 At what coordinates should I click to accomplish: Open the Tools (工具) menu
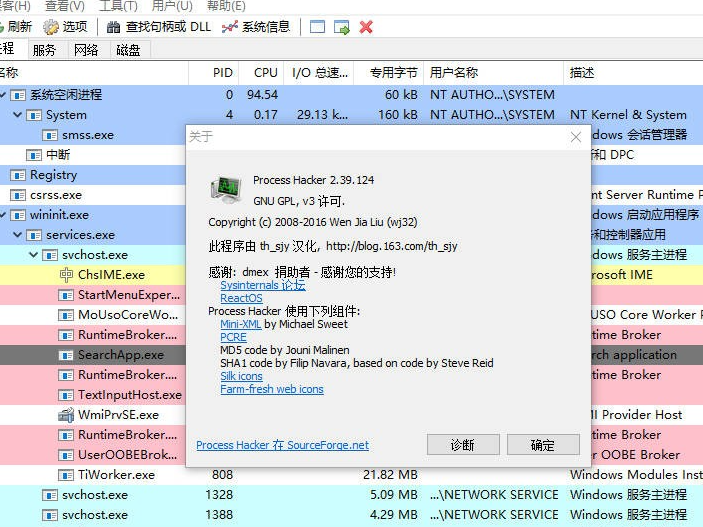[119, 6]
